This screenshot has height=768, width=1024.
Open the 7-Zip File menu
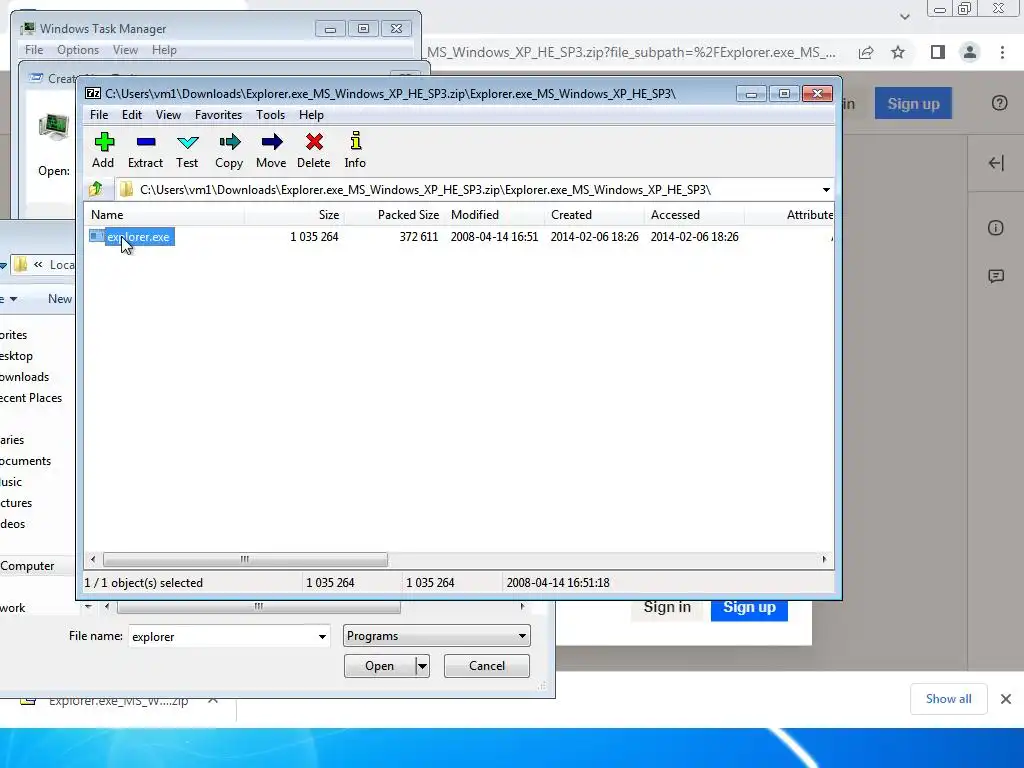pos(99,115)
